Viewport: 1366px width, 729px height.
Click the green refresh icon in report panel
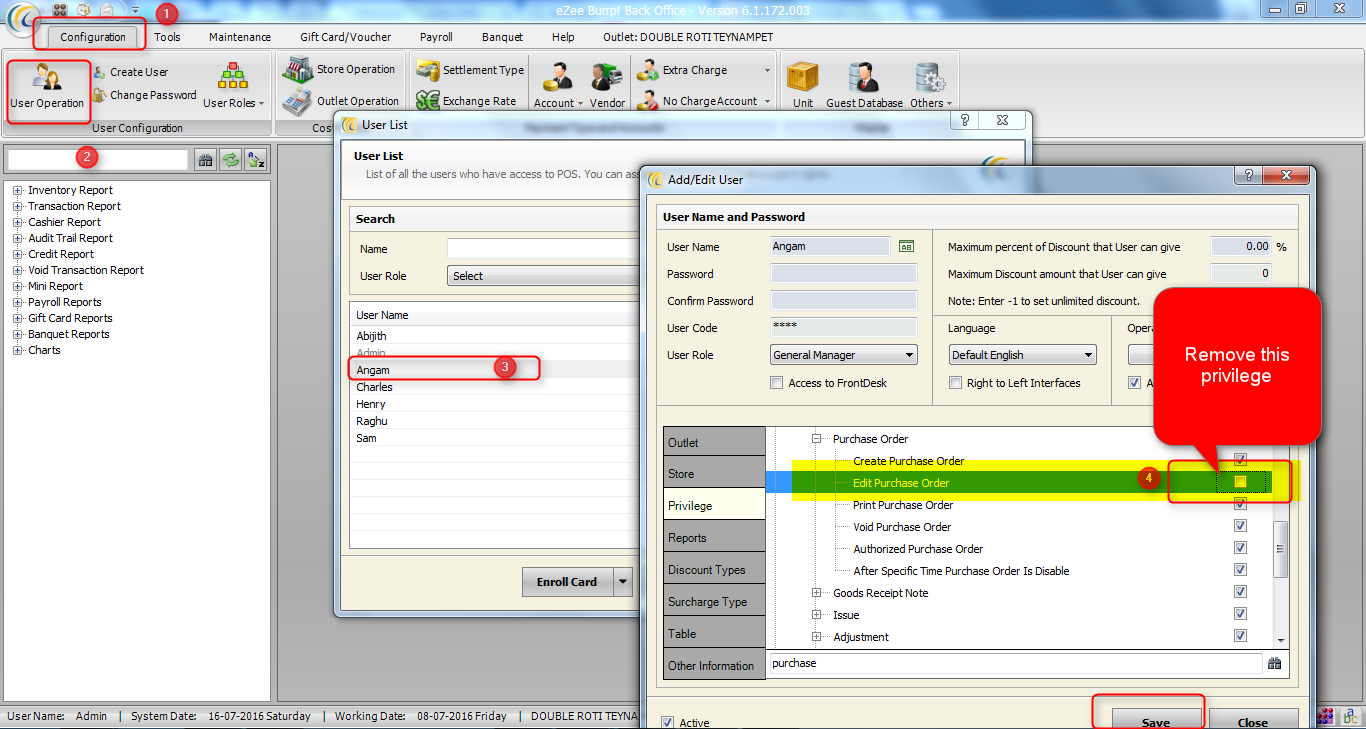(x=231, y=160)
